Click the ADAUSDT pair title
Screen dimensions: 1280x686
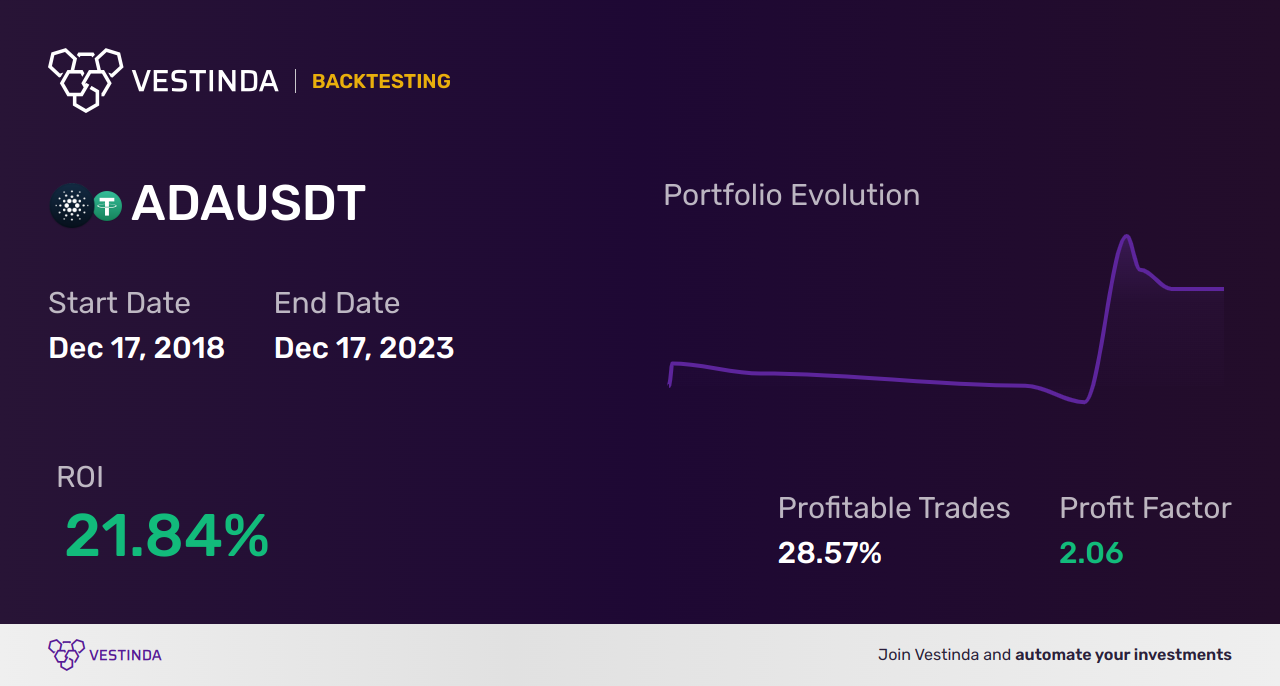[x=248, y=204]
